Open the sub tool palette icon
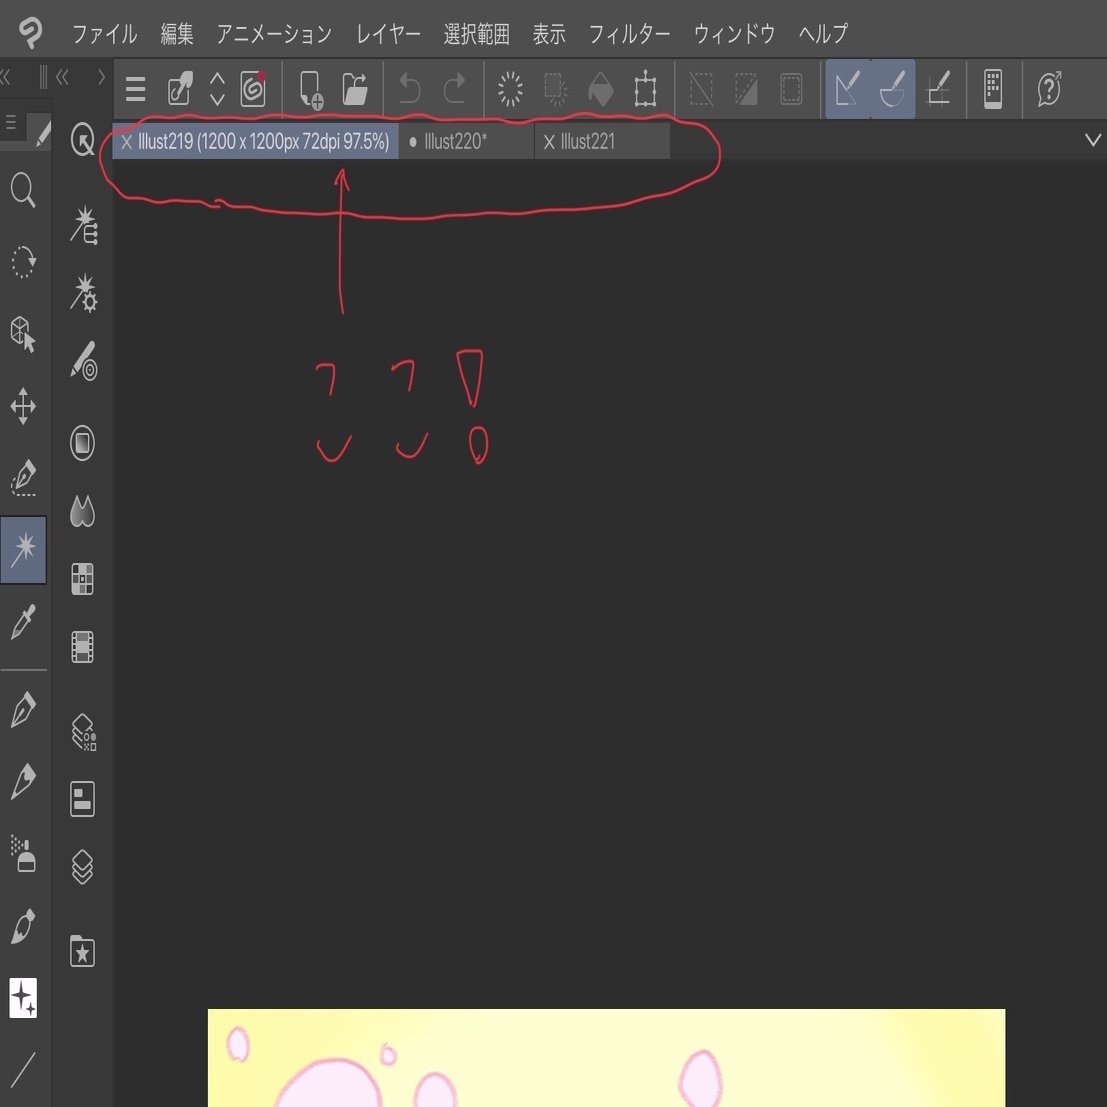Screen dimensions: 1107x1107 [x=84, y=225]
